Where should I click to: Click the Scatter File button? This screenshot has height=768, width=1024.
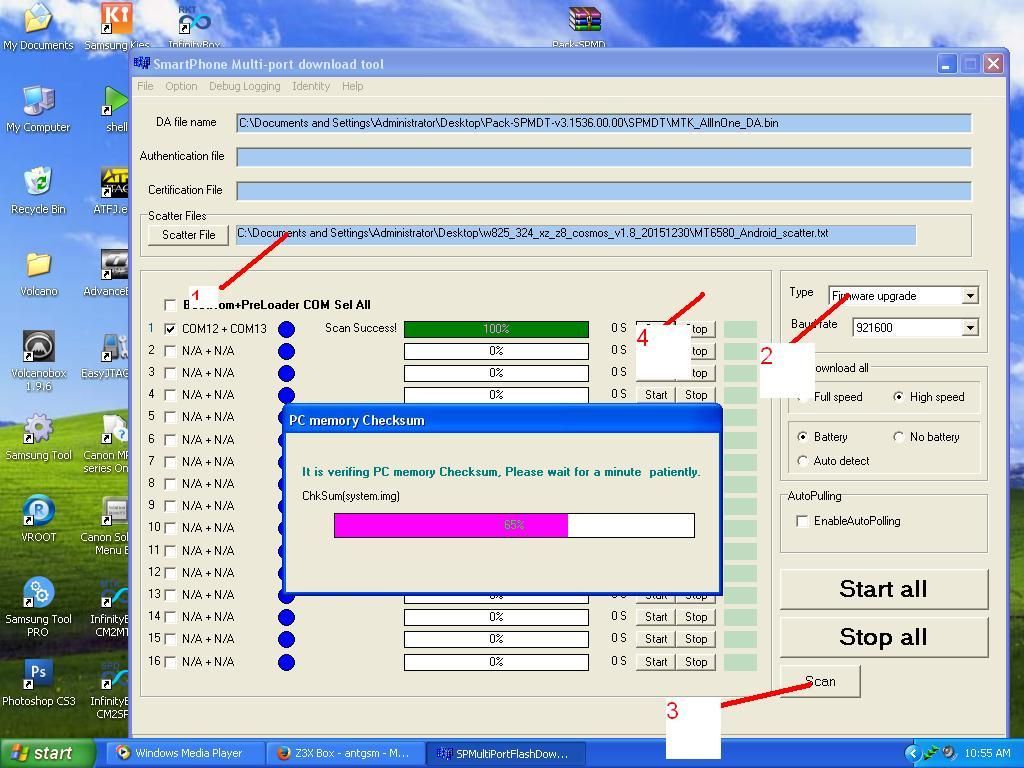188,235
